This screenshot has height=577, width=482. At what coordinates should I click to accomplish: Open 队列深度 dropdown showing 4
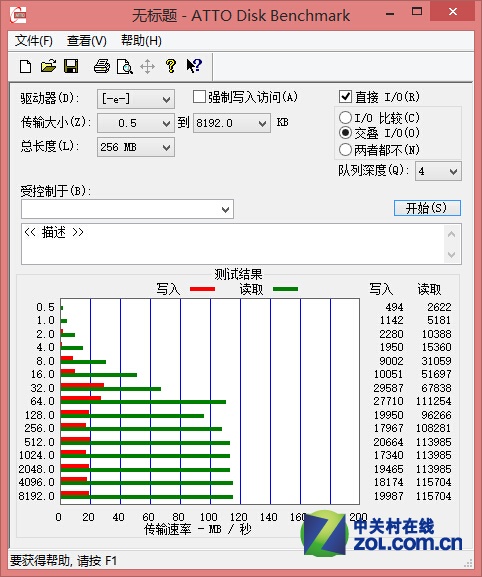point(438,171)
